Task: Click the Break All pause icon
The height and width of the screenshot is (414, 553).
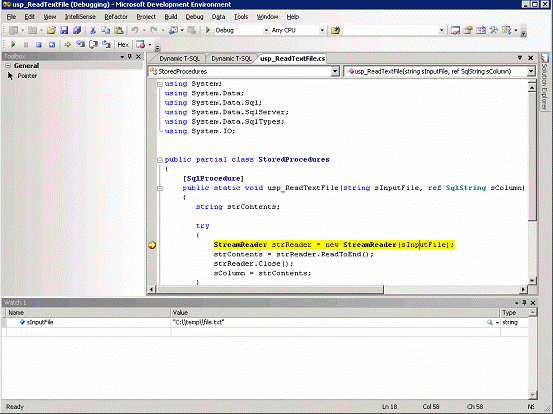Action: coord(26,45)
